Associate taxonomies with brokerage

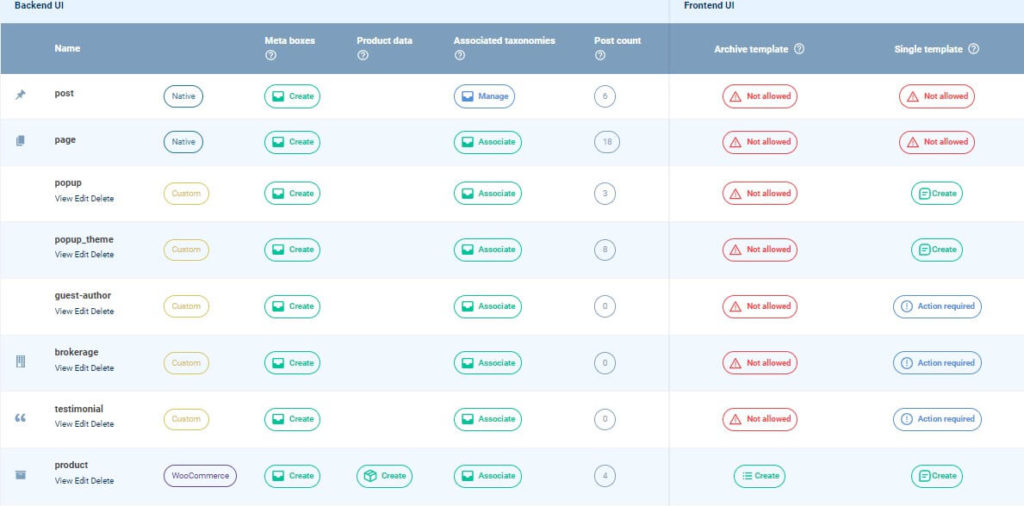[488, 363]
